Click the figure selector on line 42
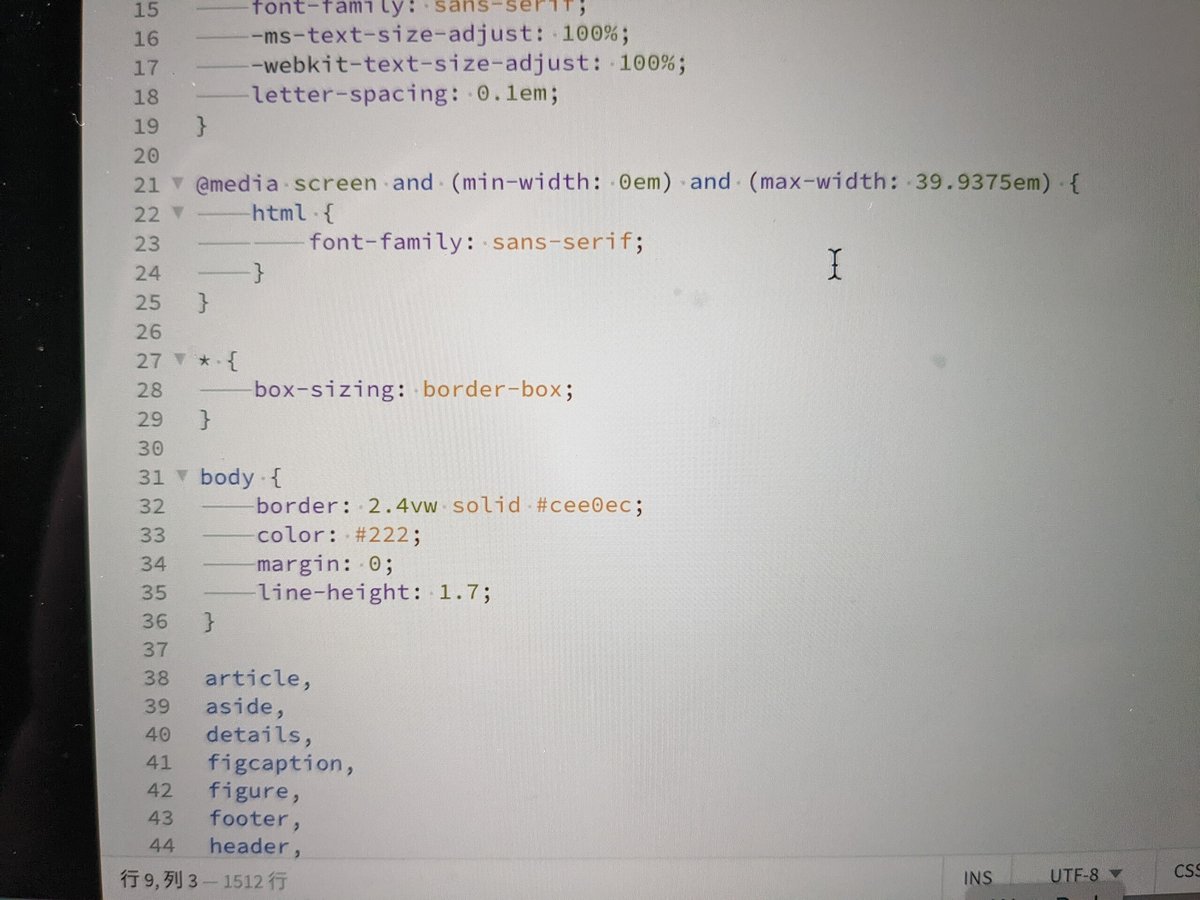Image resolution: width=1200 pixels, height=900 pixels. (248, 790)
